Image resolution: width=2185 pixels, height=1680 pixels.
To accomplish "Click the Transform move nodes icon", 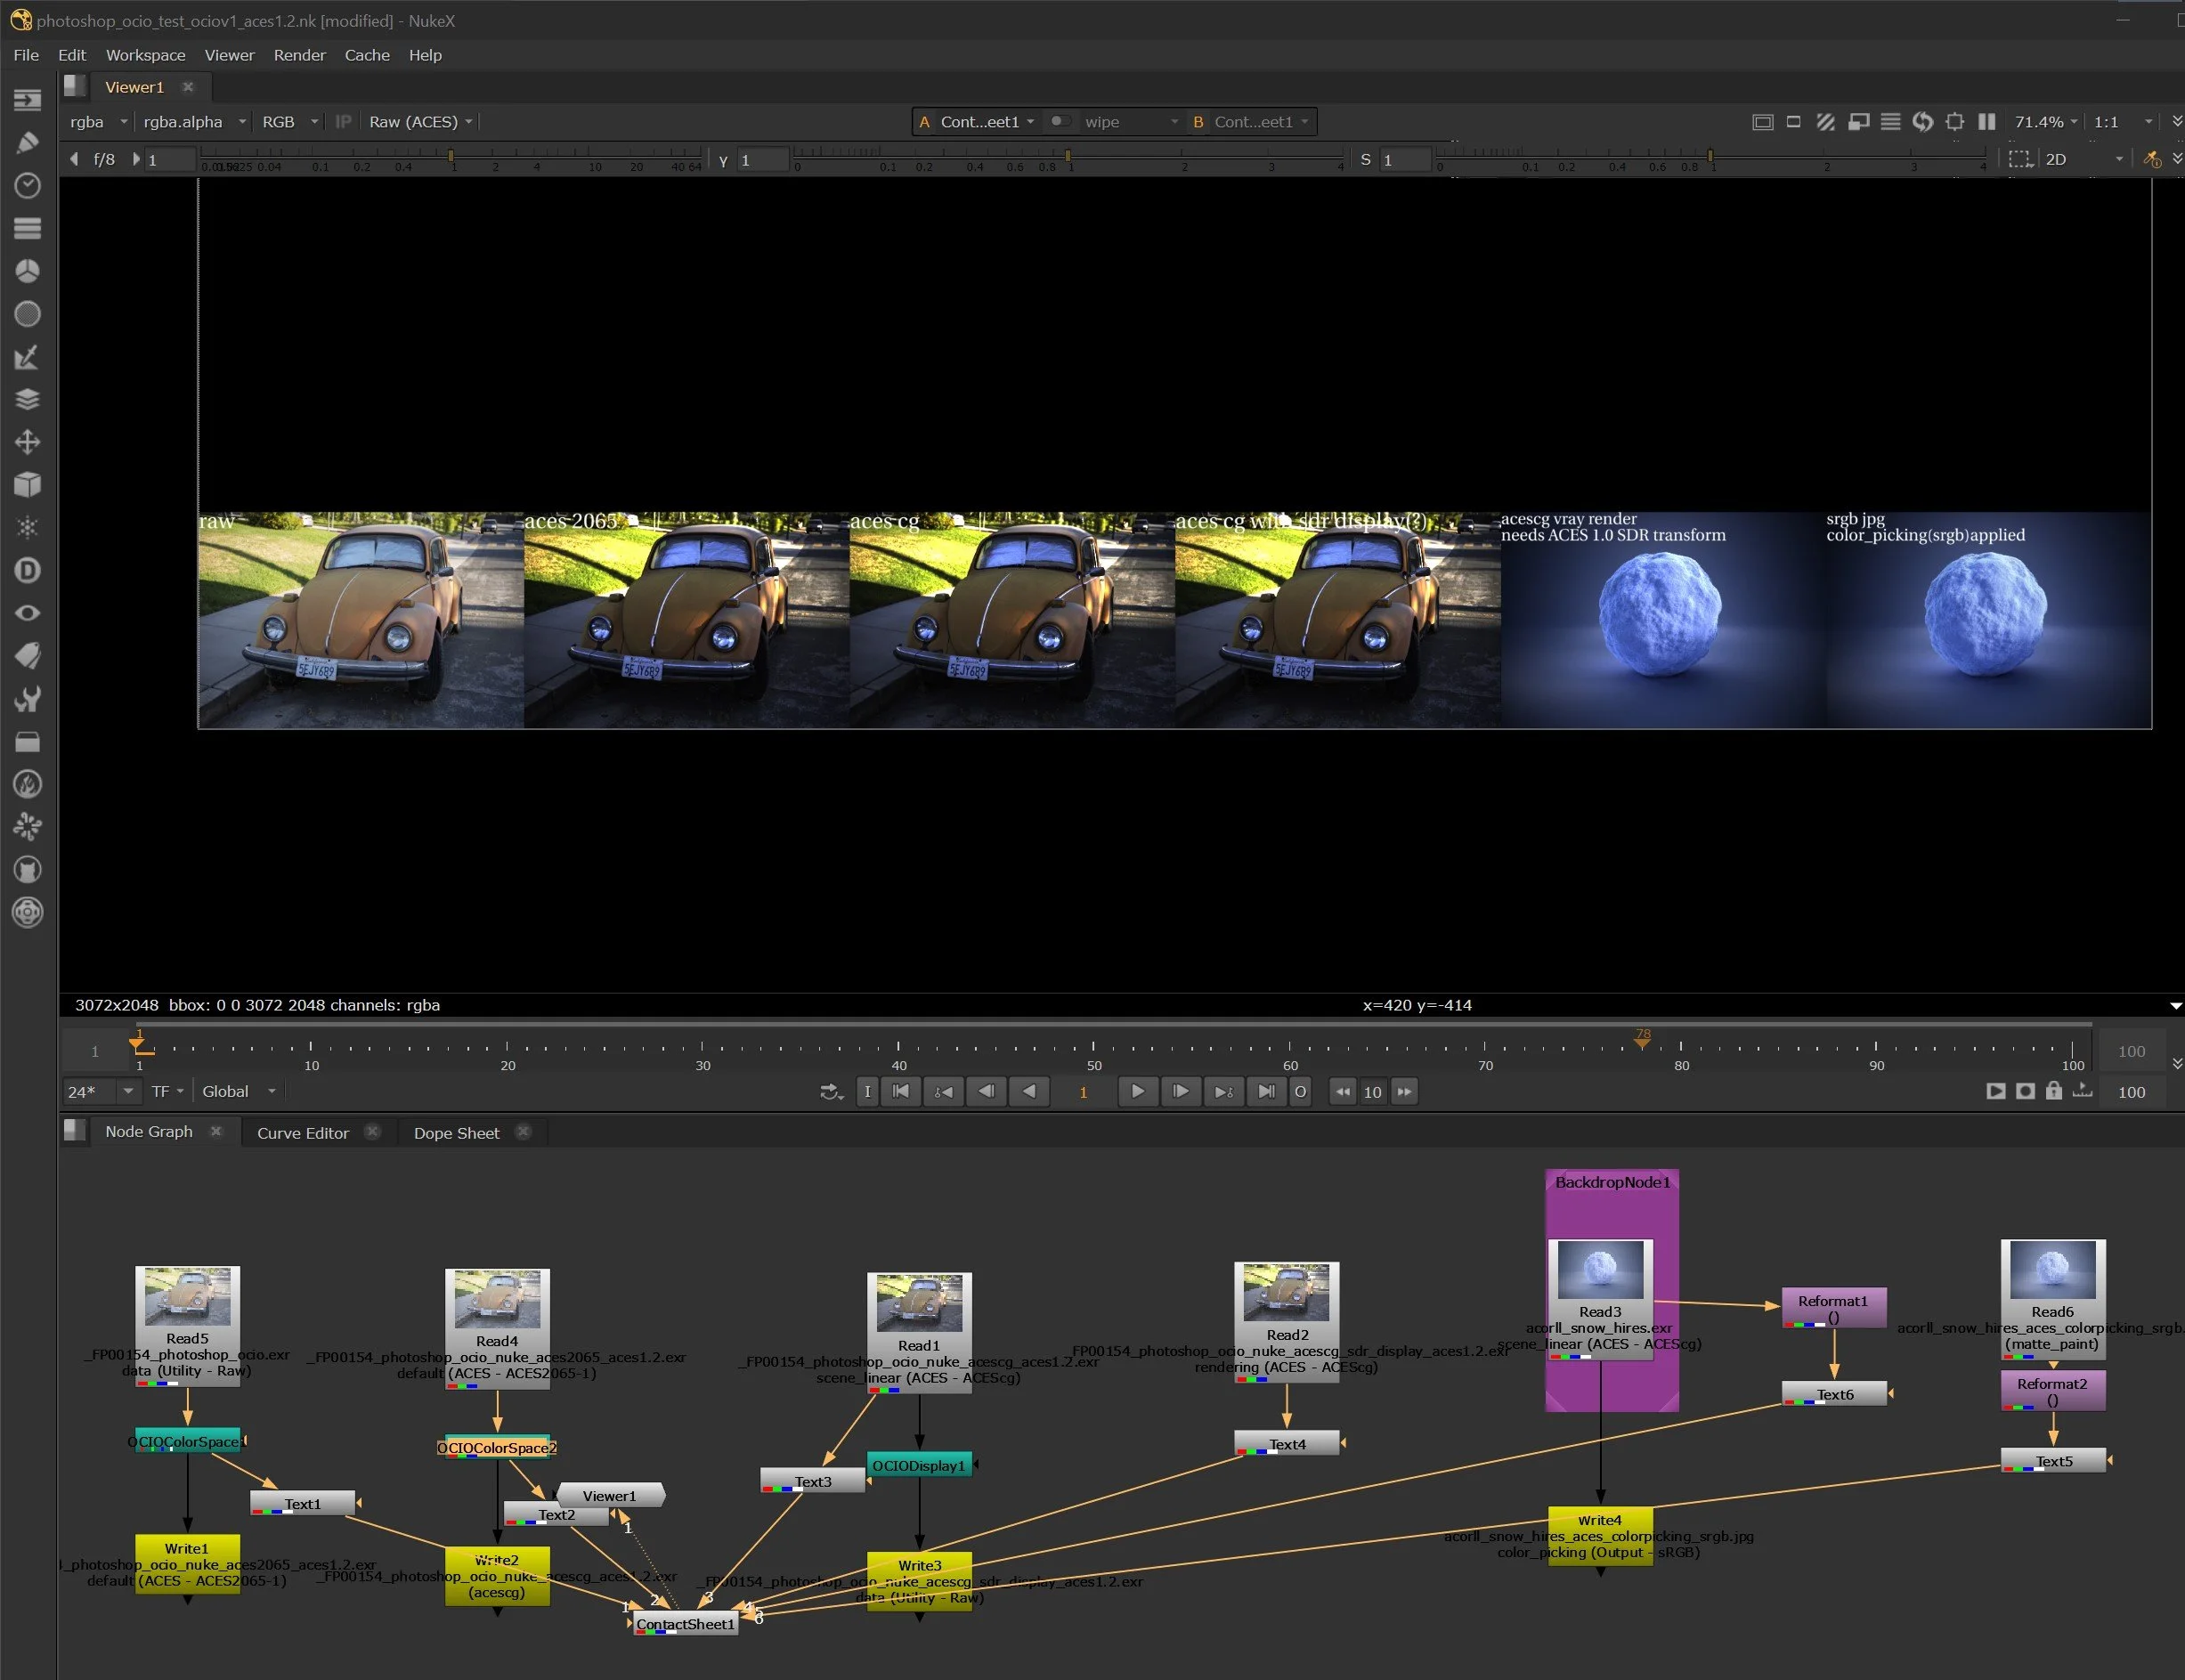I will point(27,442).
